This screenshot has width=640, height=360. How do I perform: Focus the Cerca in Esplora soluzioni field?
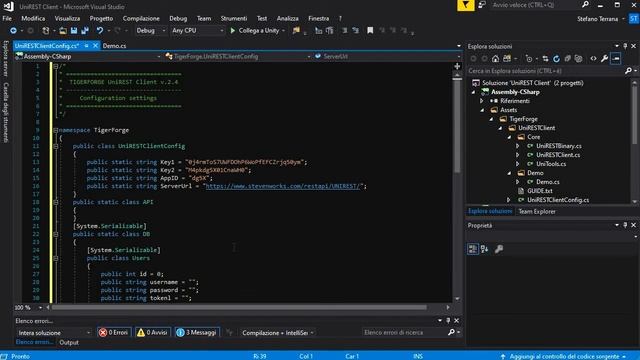point(546,71)
